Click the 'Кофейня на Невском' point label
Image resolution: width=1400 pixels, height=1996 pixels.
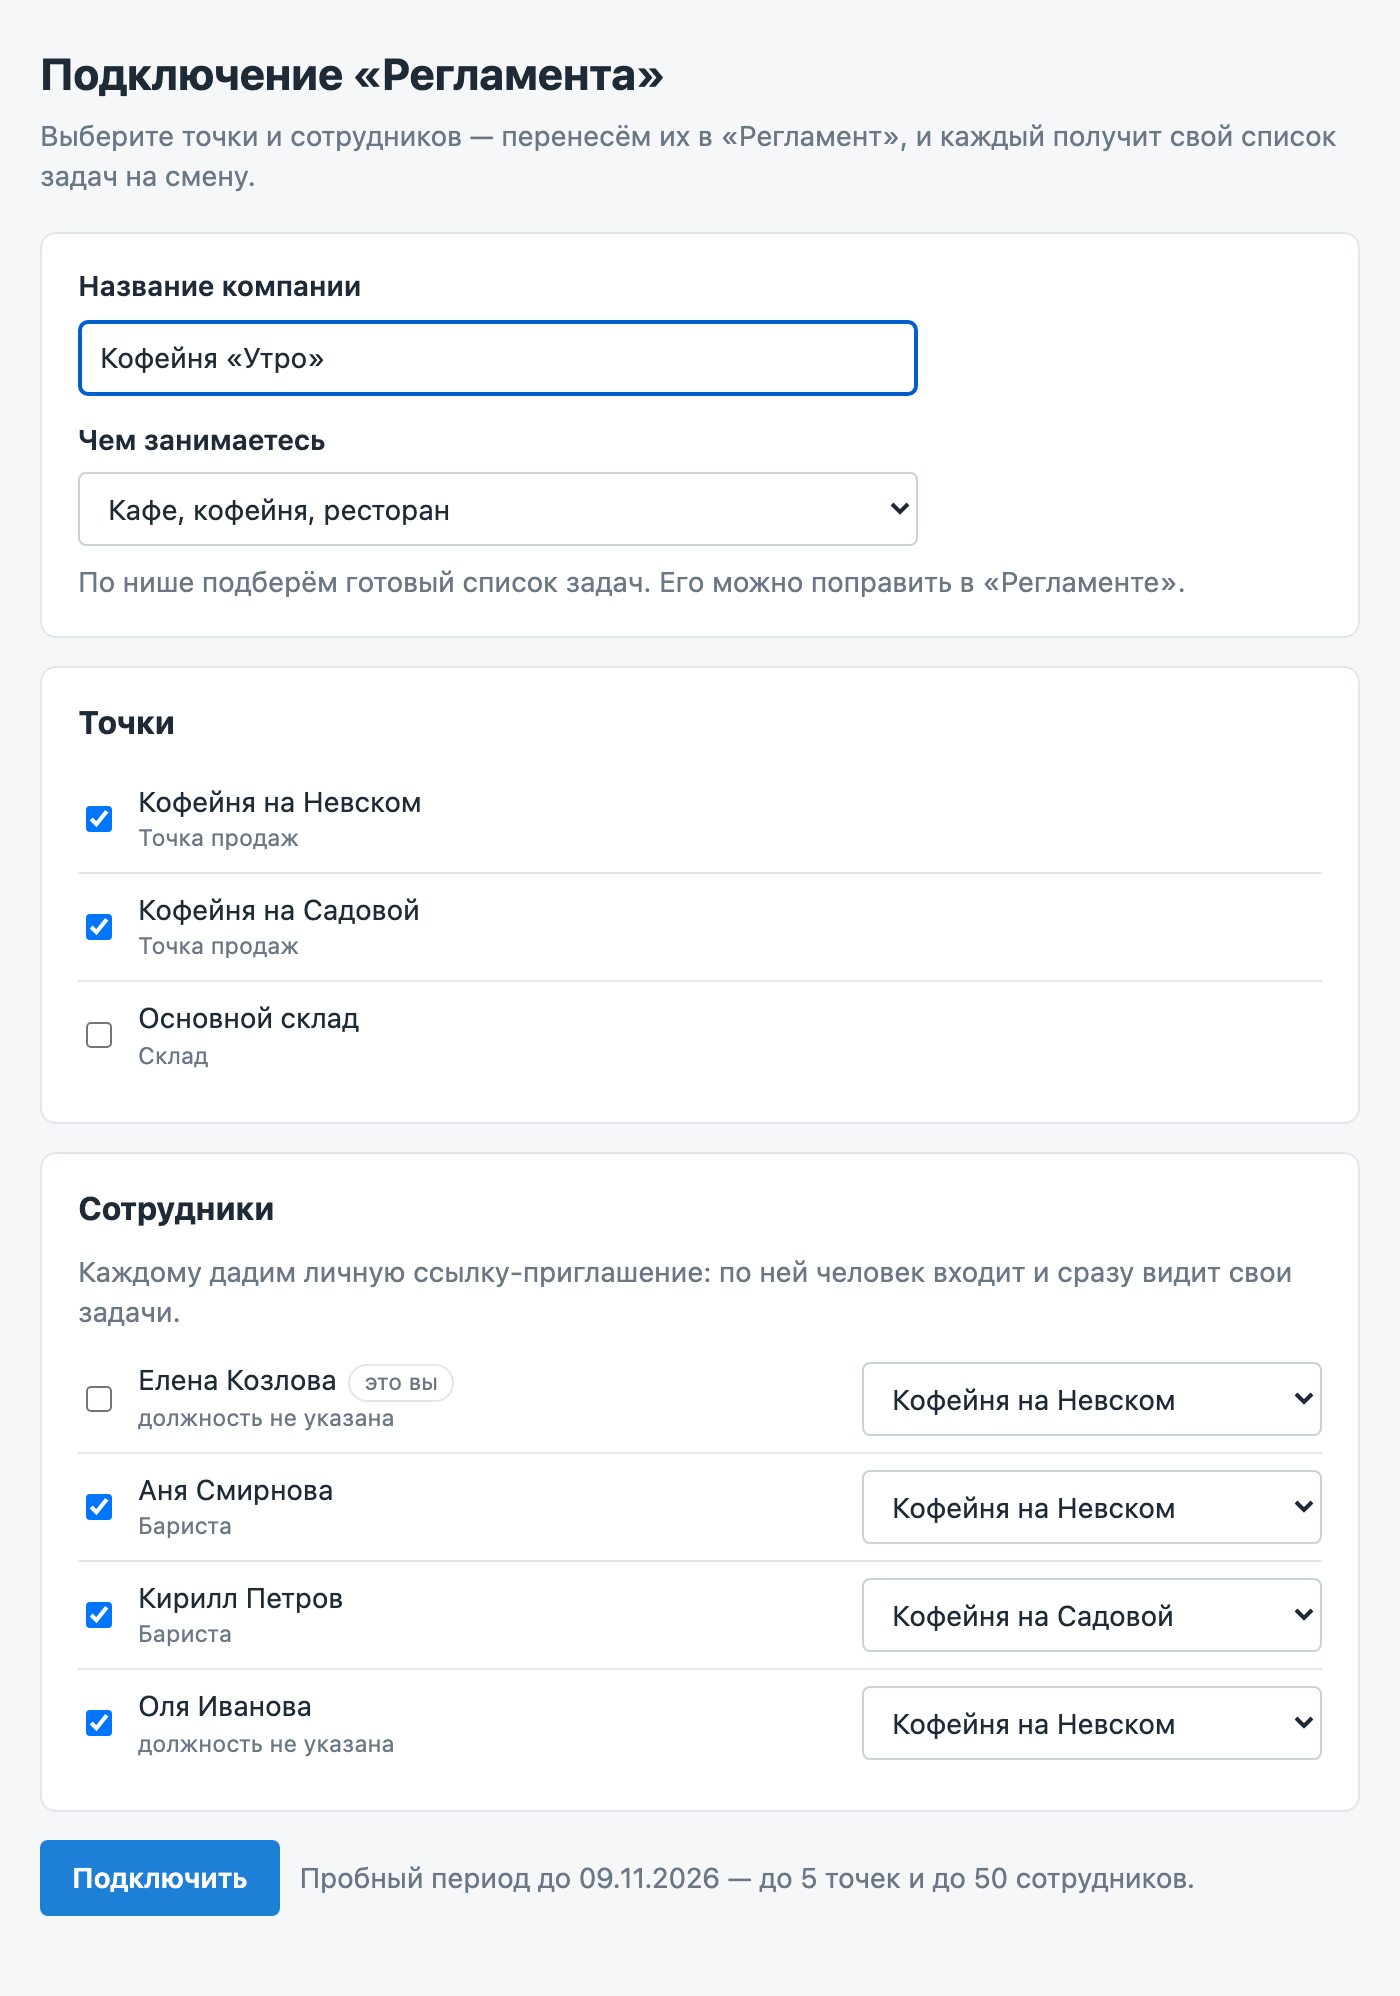point(280,803)
